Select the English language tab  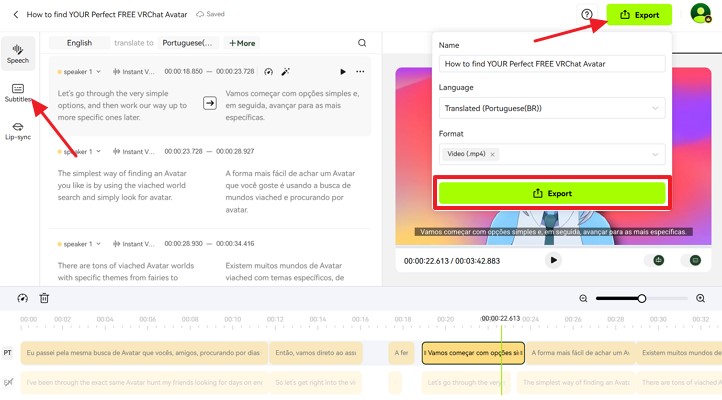click(79, 43)
